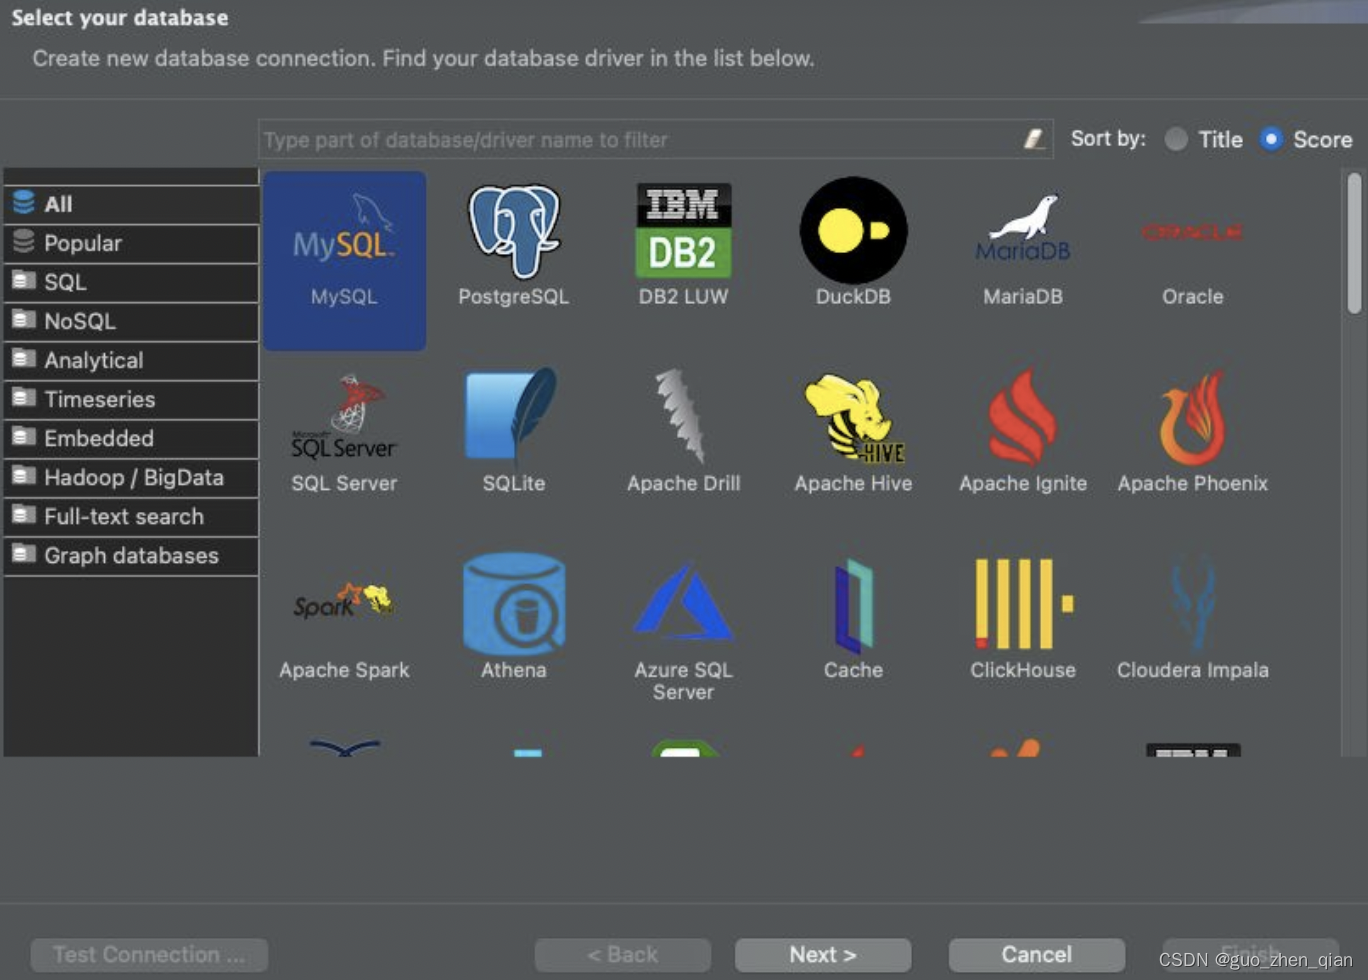
Task: Click the Next > button
Action: 823,955
